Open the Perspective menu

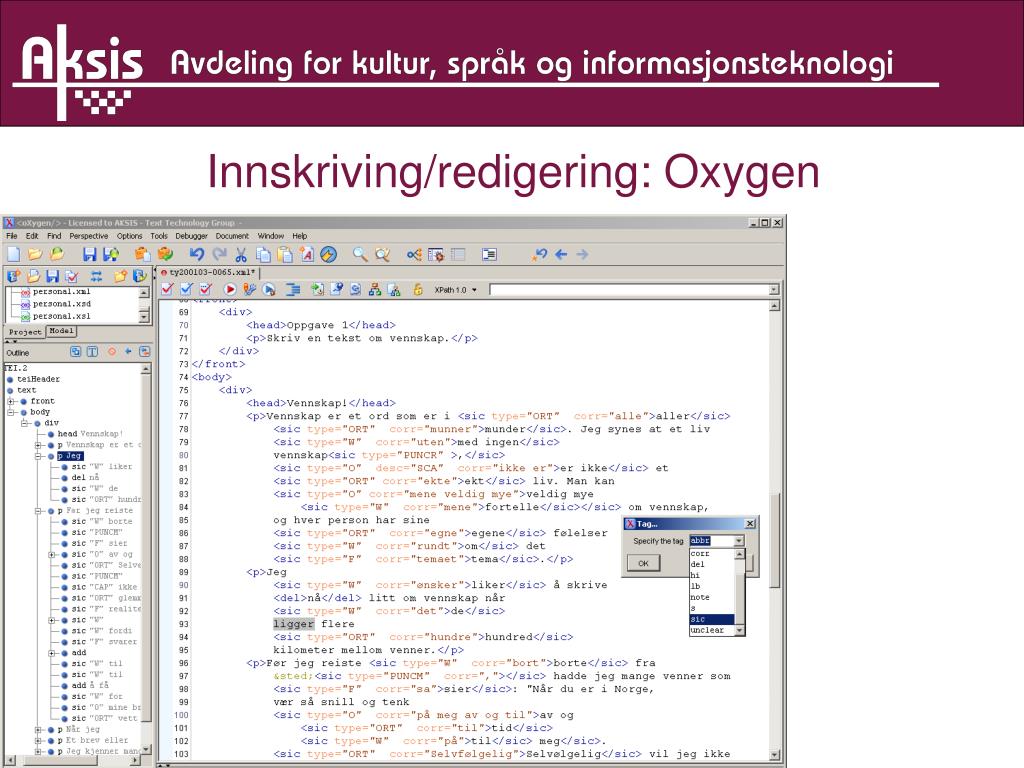[89, 236]
